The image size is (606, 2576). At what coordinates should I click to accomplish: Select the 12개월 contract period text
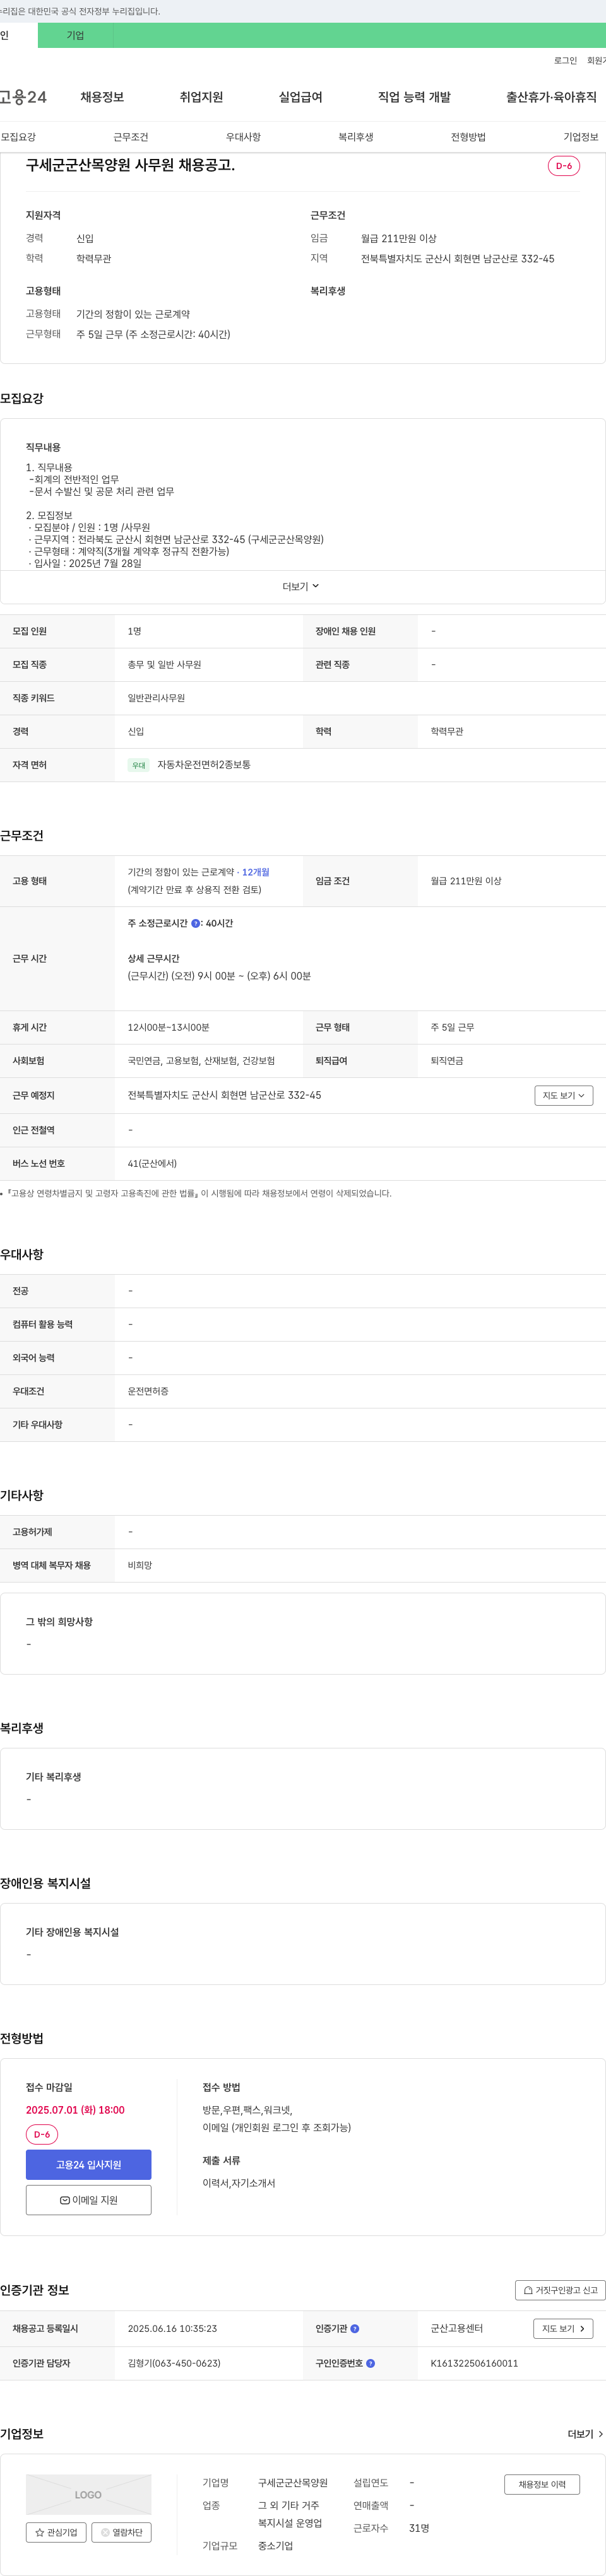tap(256, 872)
